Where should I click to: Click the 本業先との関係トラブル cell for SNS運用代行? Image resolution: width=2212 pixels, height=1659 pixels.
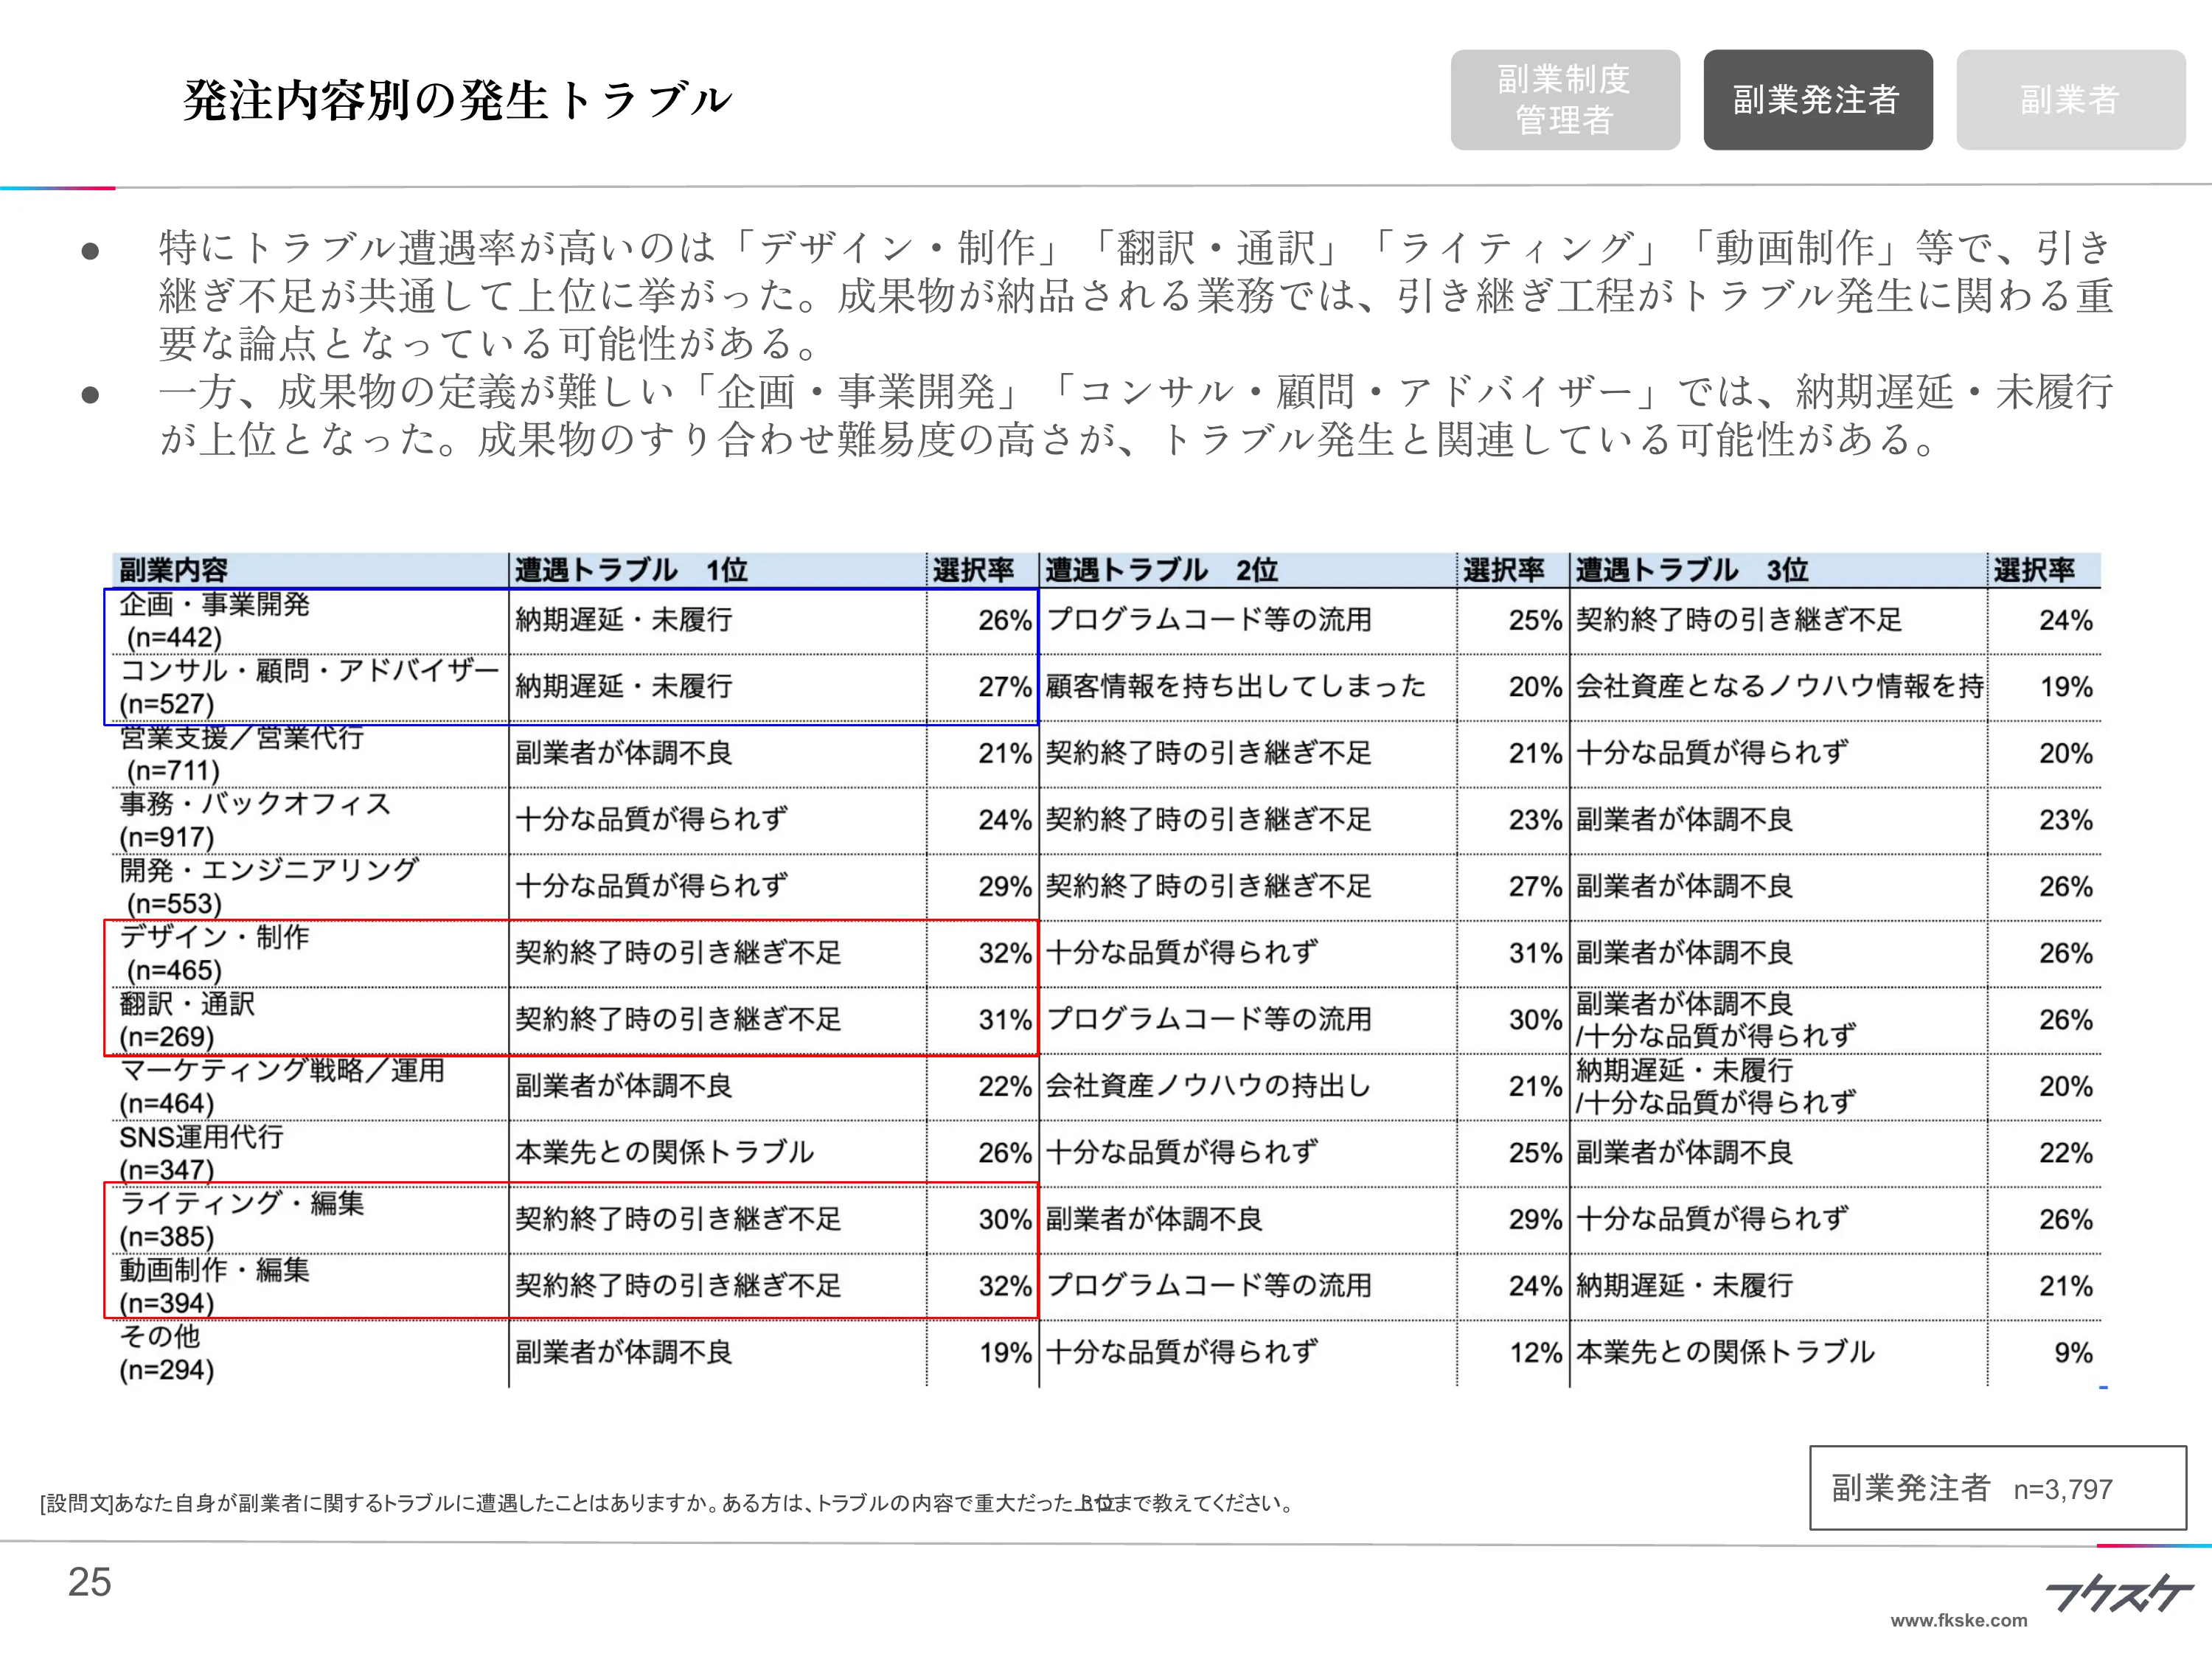point(664,1152)
